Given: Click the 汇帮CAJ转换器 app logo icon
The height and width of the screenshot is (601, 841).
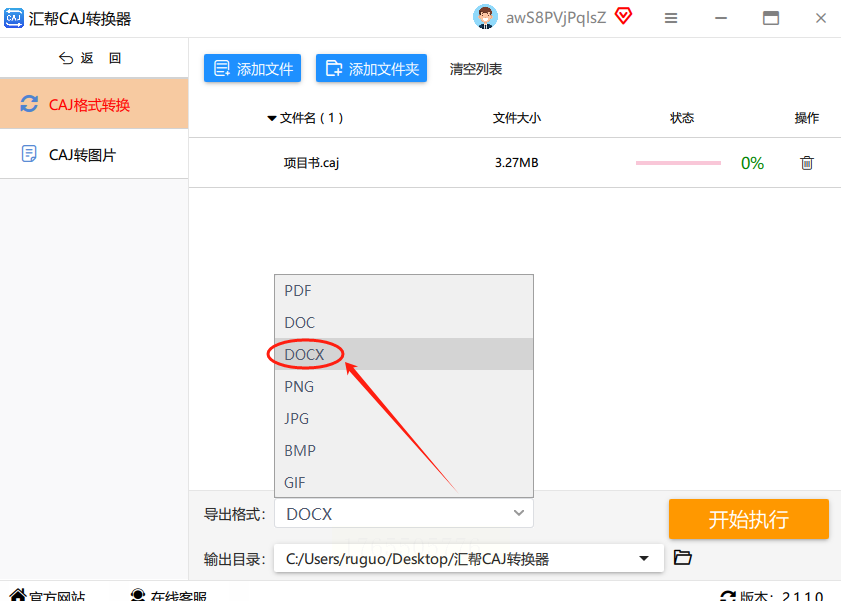Looking at the screenshot, I should (13, 18).
